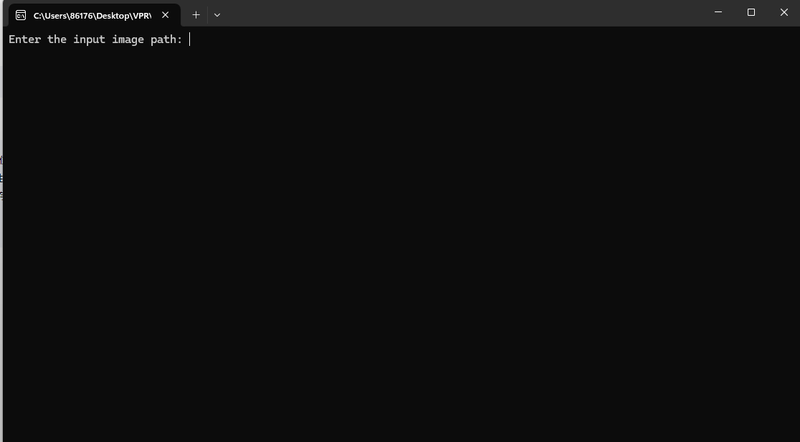Click the empty title bar area beside the chevron
Screen dimensions: 800x442
click(459, 13)
